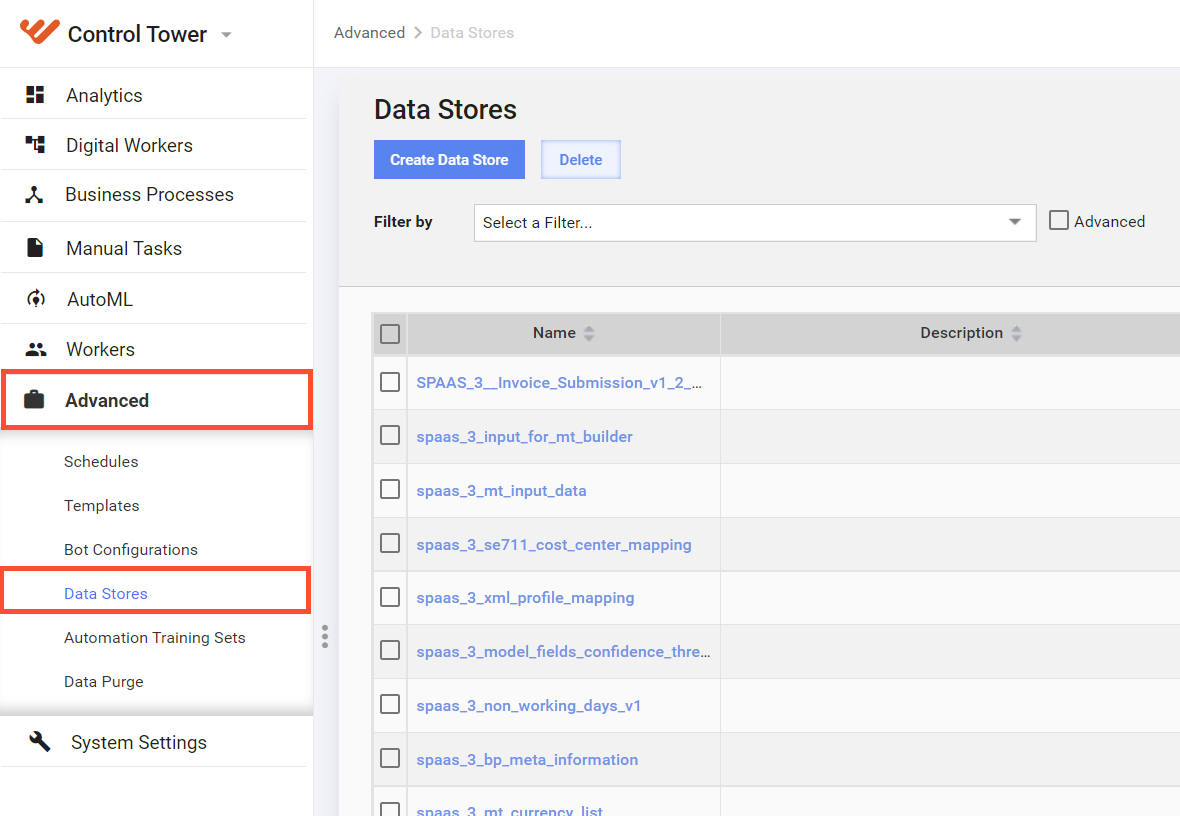Enable the Advanced filter checkbox
The image size is (1180, 816).
click(x=1059, y=221)
